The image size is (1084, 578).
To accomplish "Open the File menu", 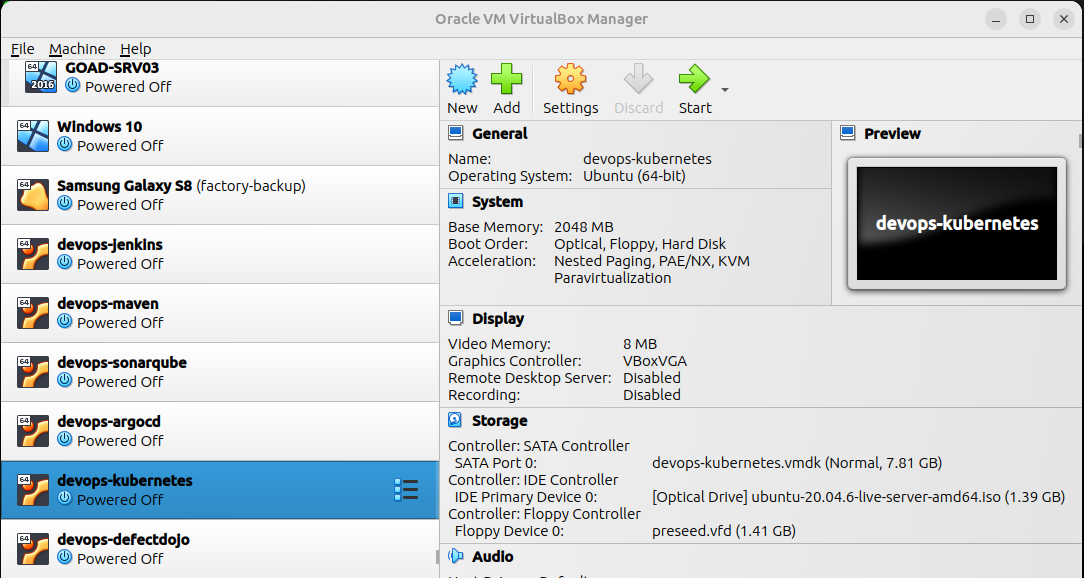I will click(22, 49).
